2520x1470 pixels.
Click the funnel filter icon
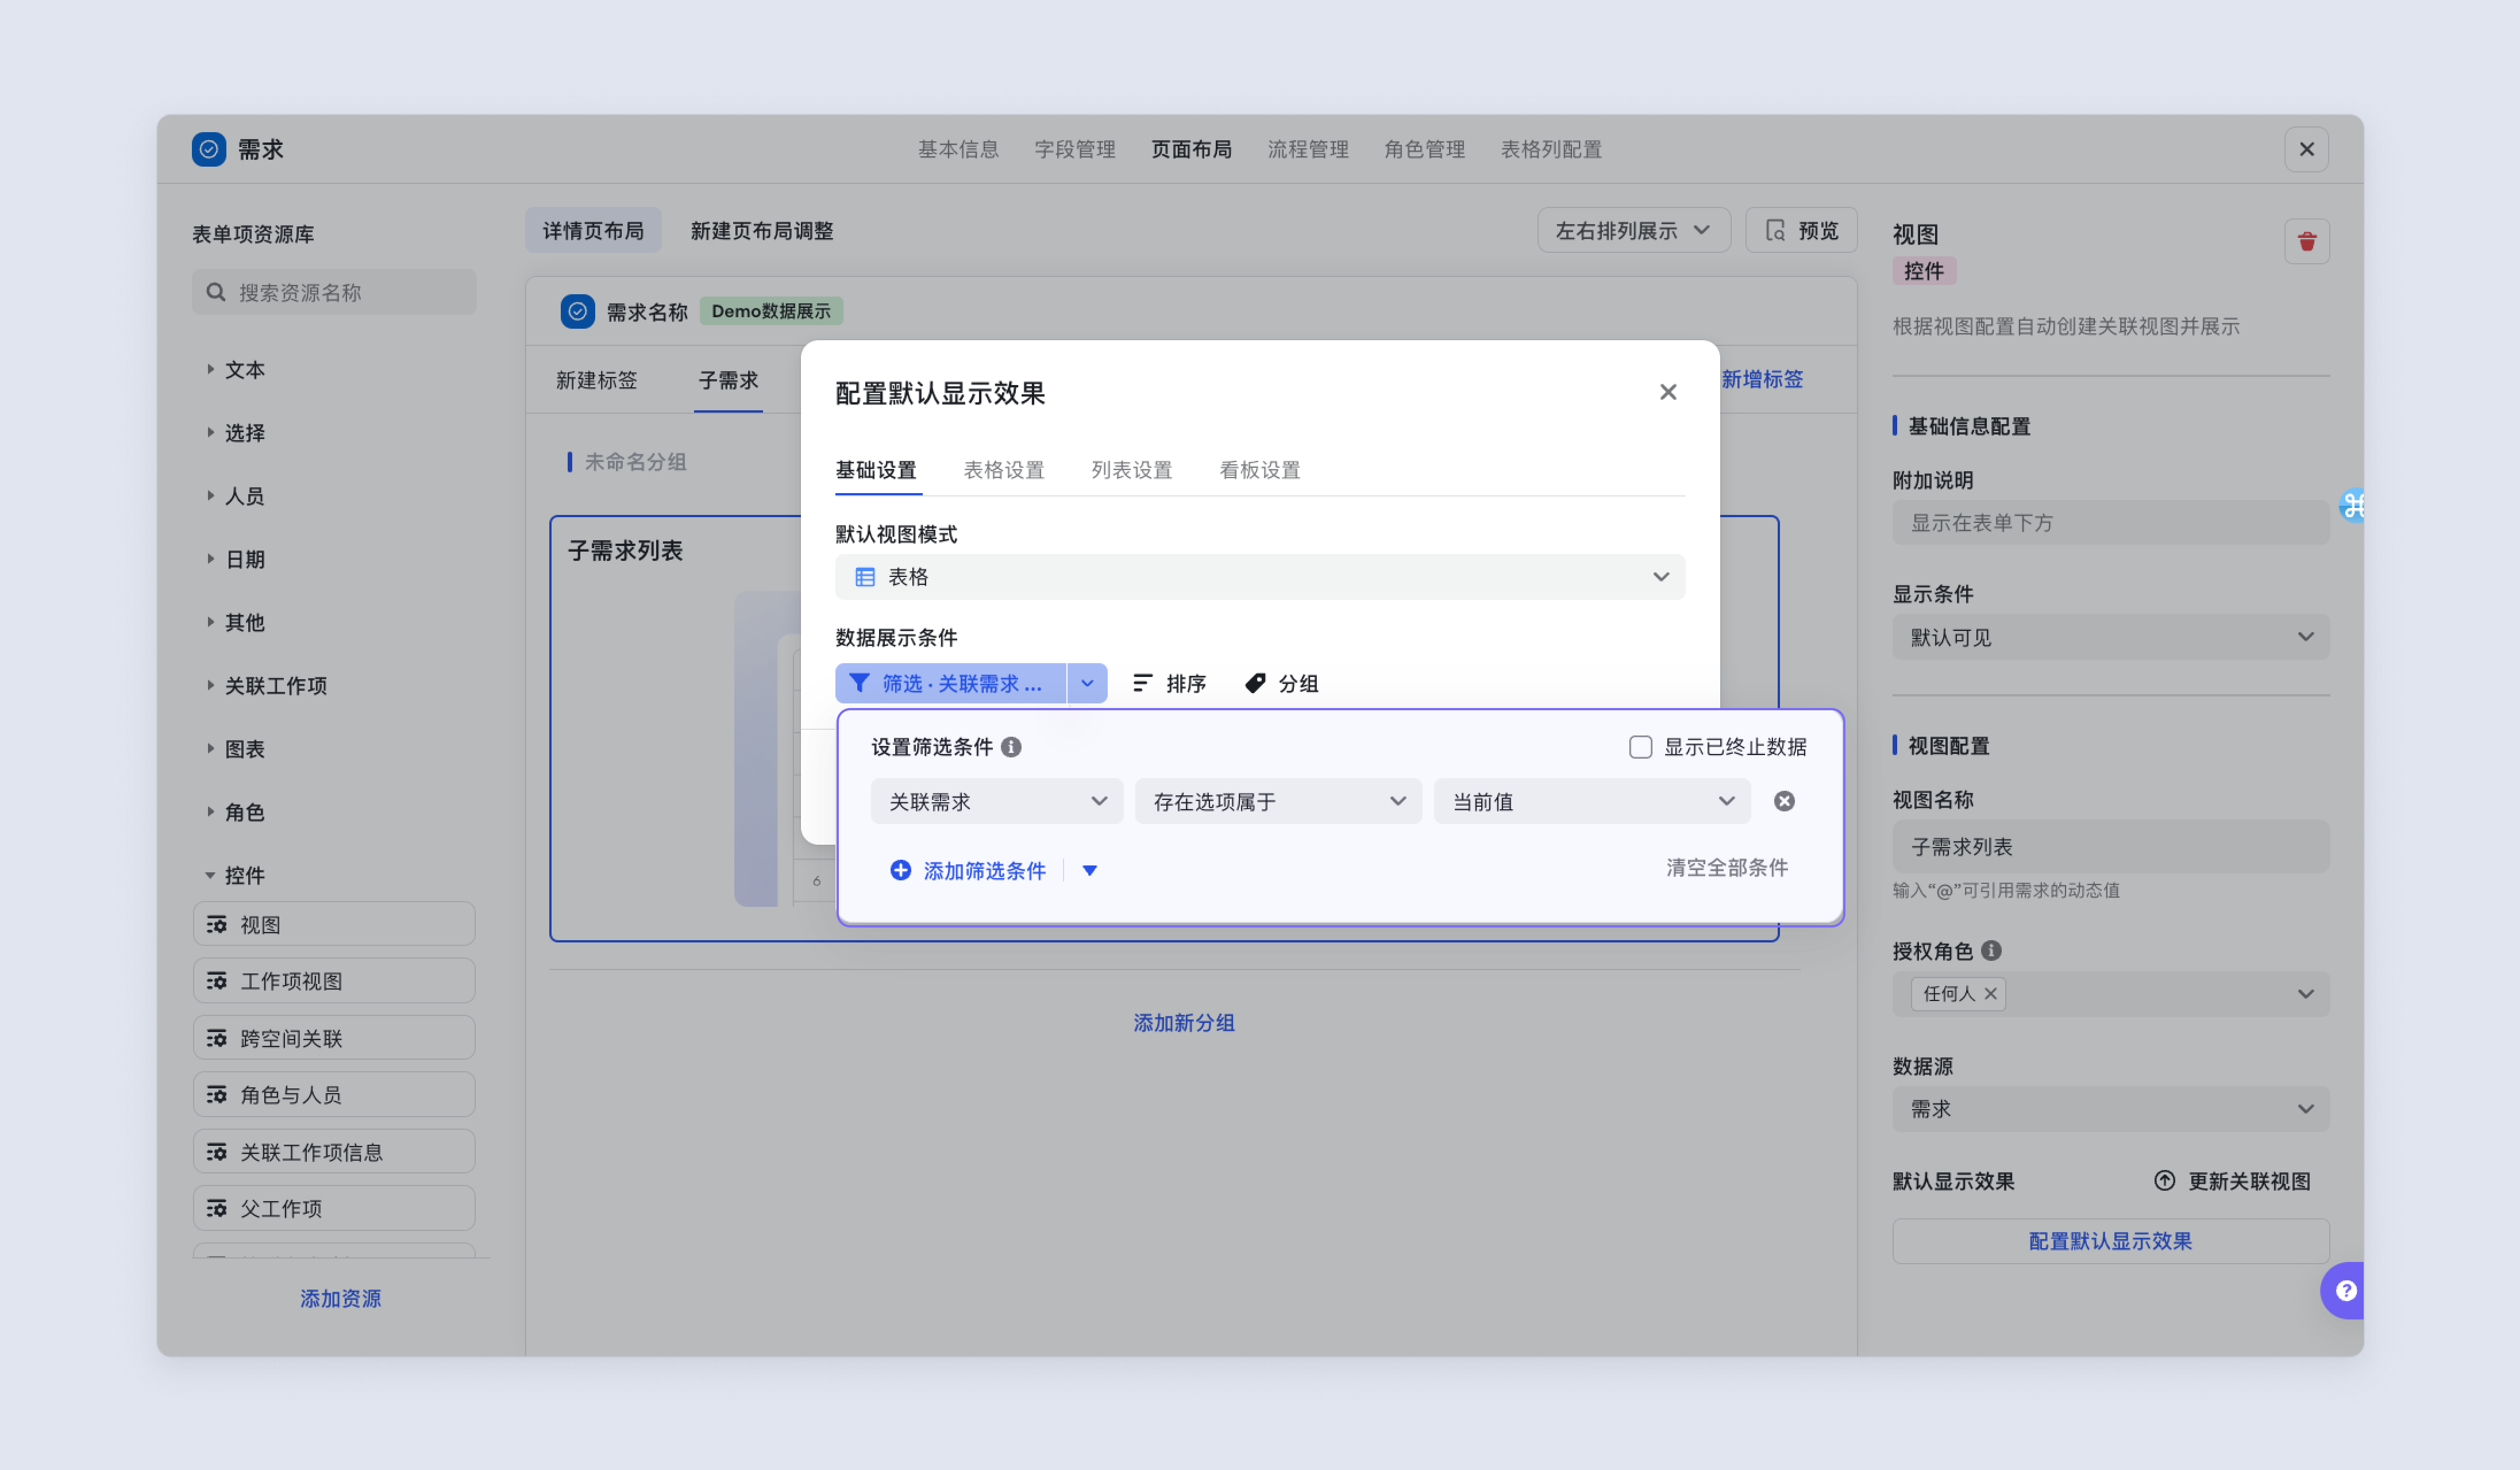pyautogui.click(x=859, y=683)
